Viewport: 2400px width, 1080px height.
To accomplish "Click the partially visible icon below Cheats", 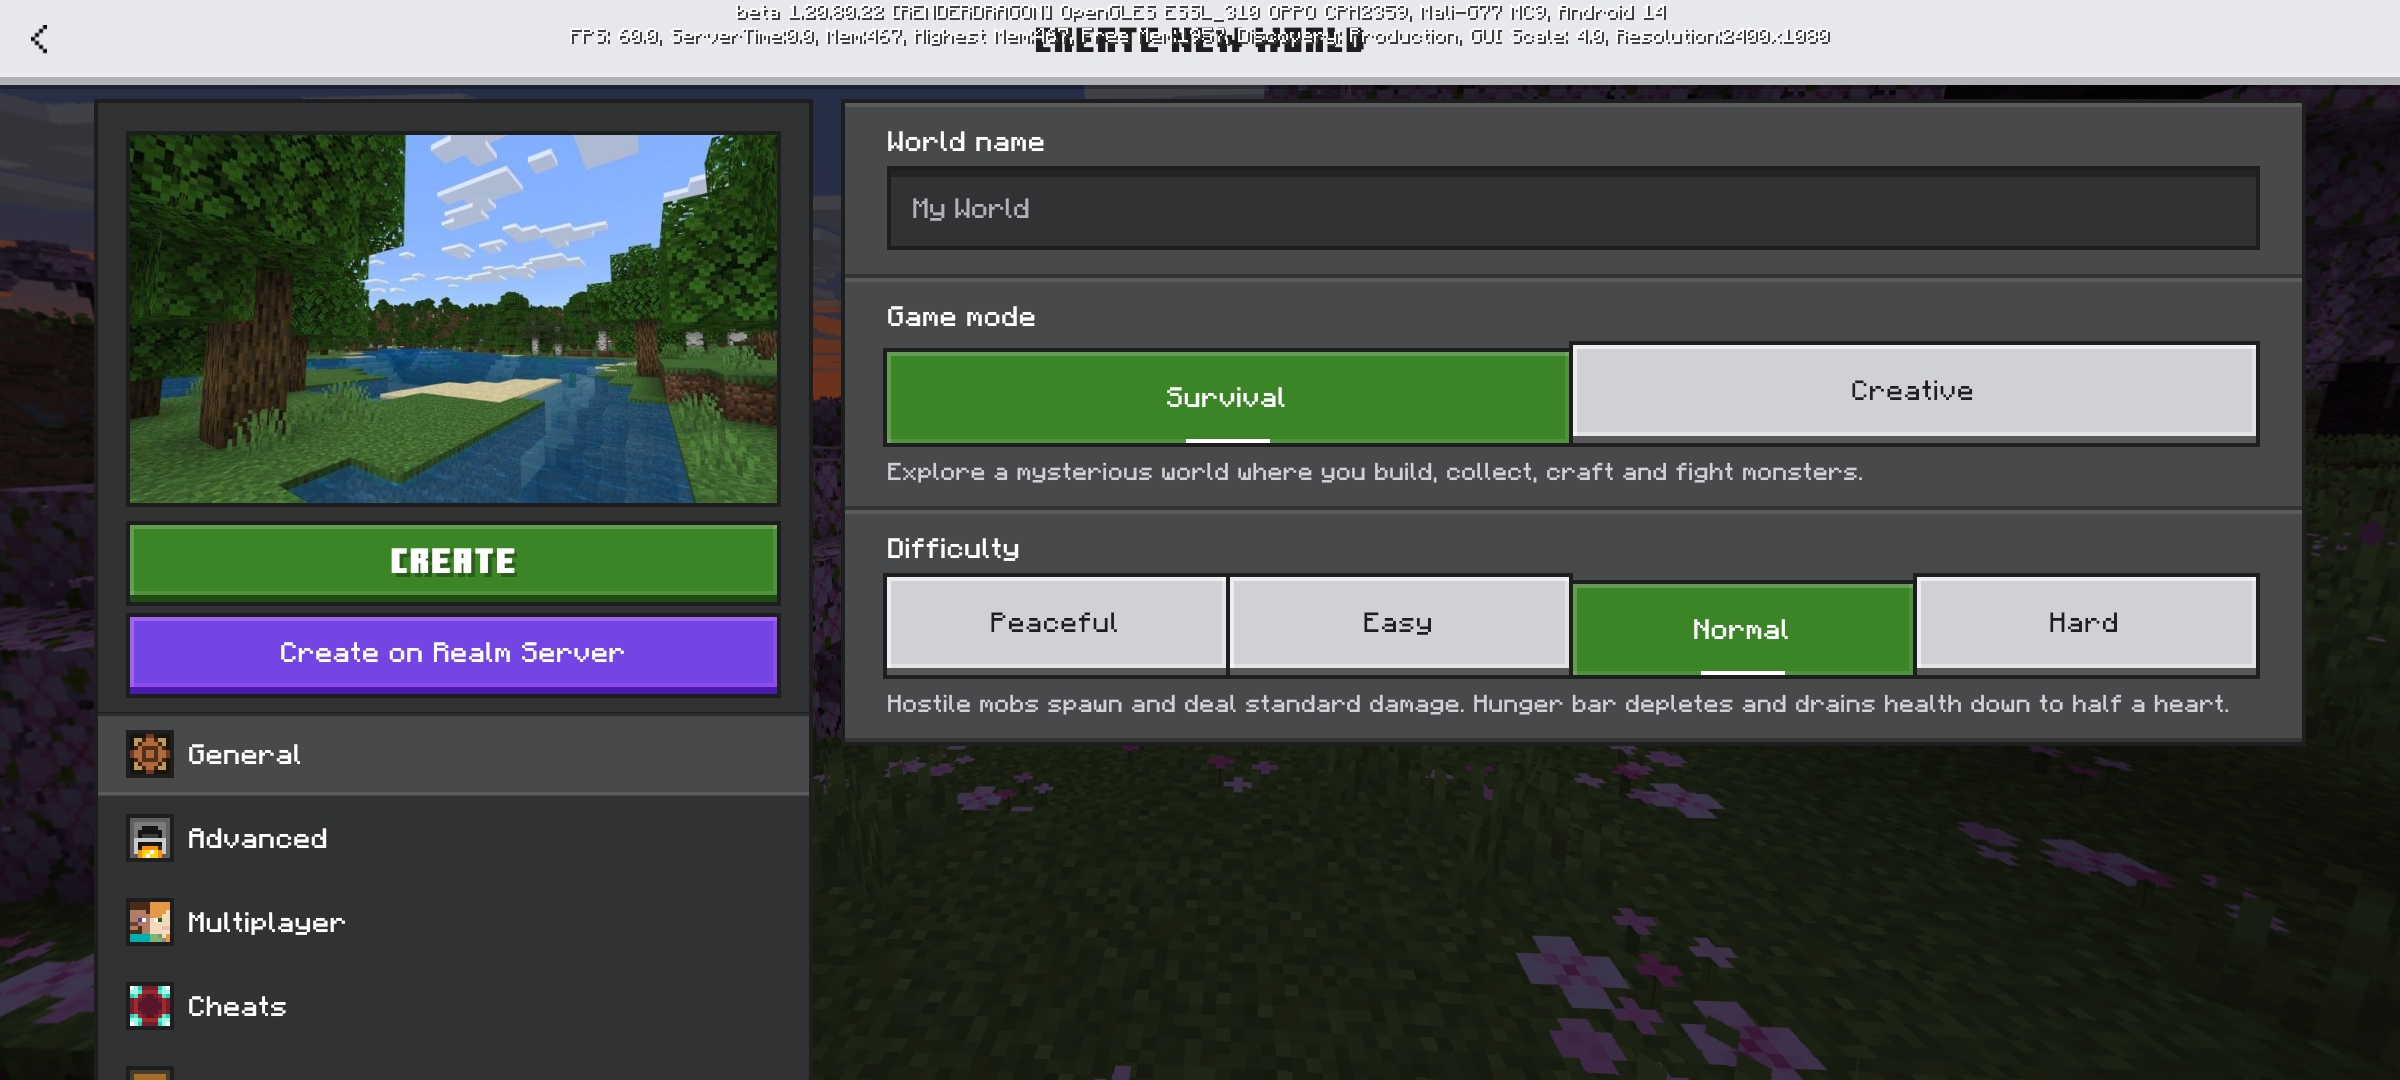I will pyautogui.click(x=150, y=1073).
